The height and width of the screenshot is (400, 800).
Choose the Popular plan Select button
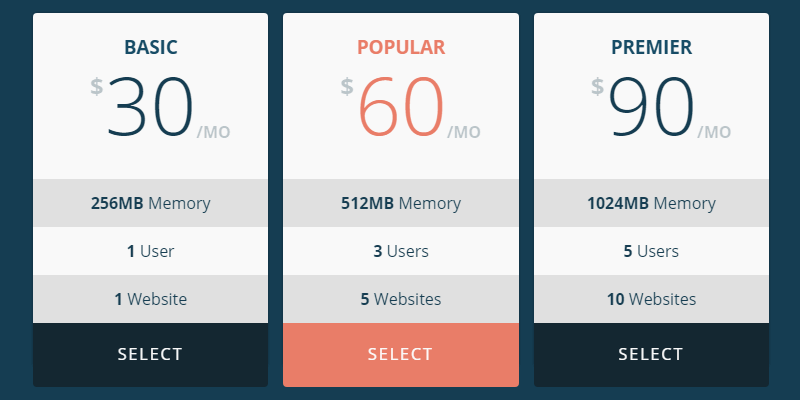400,354
